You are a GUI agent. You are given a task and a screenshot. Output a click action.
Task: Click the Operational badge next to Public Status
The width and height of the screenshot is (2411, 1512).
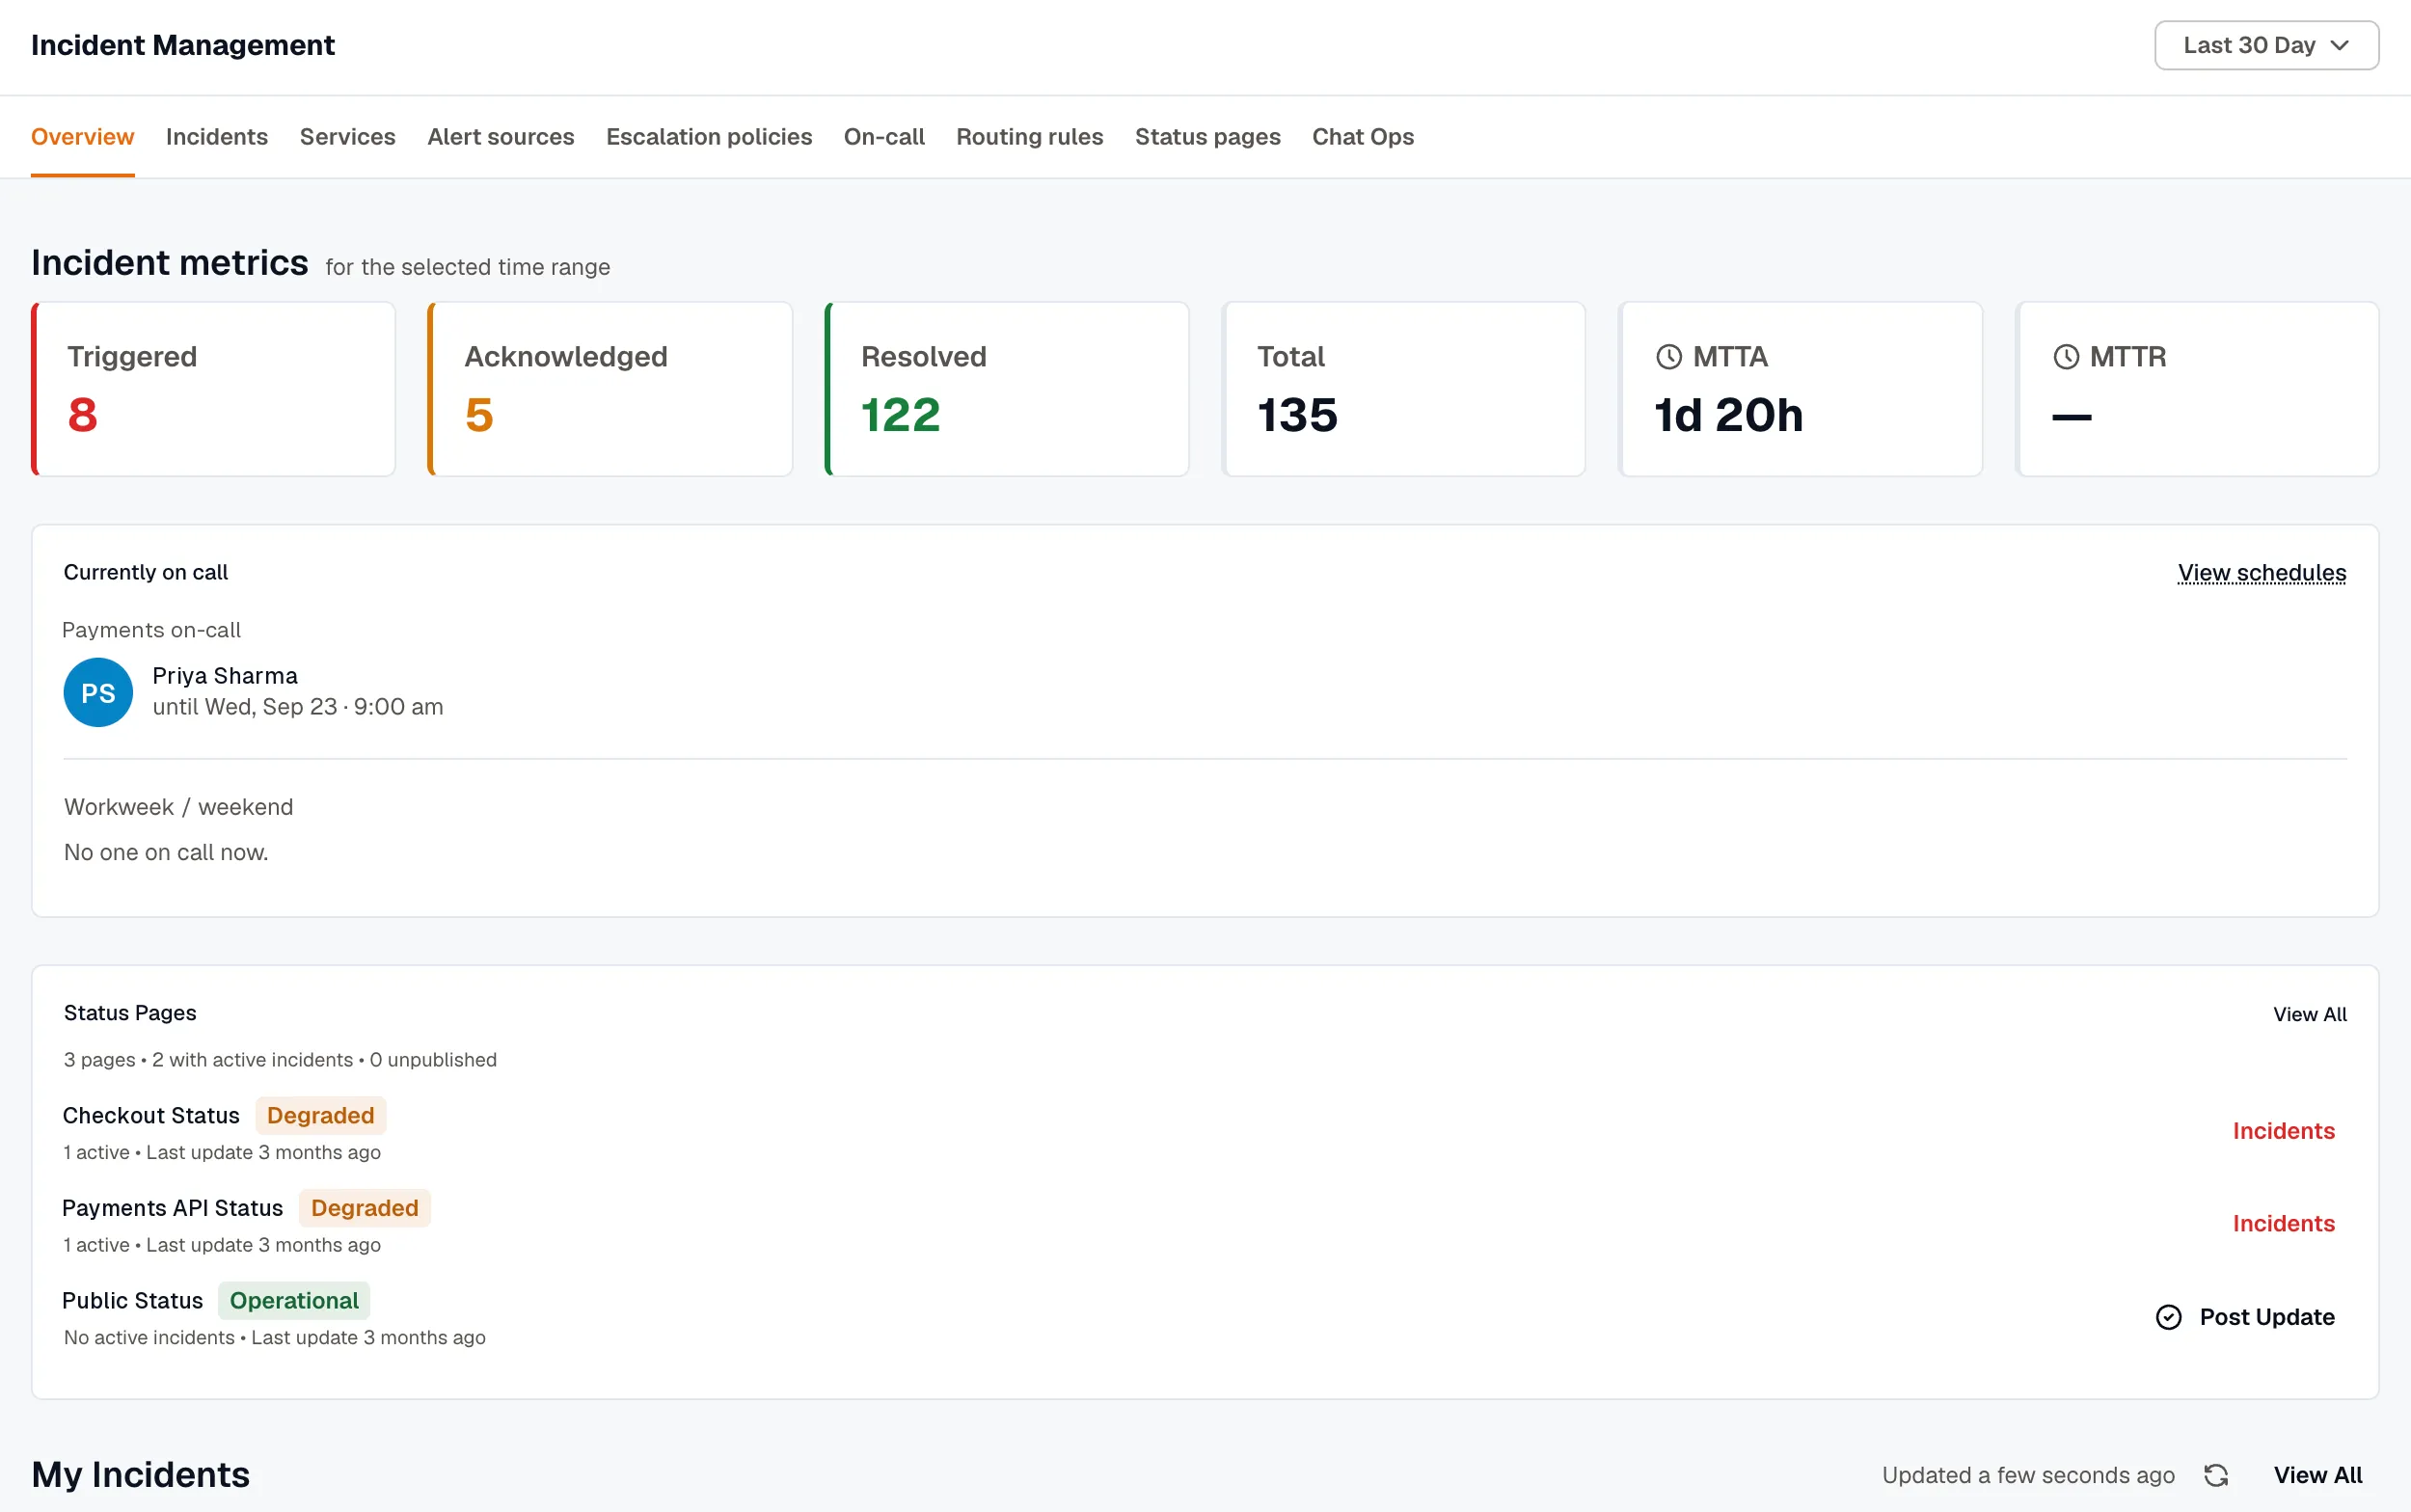[294, 1300]
